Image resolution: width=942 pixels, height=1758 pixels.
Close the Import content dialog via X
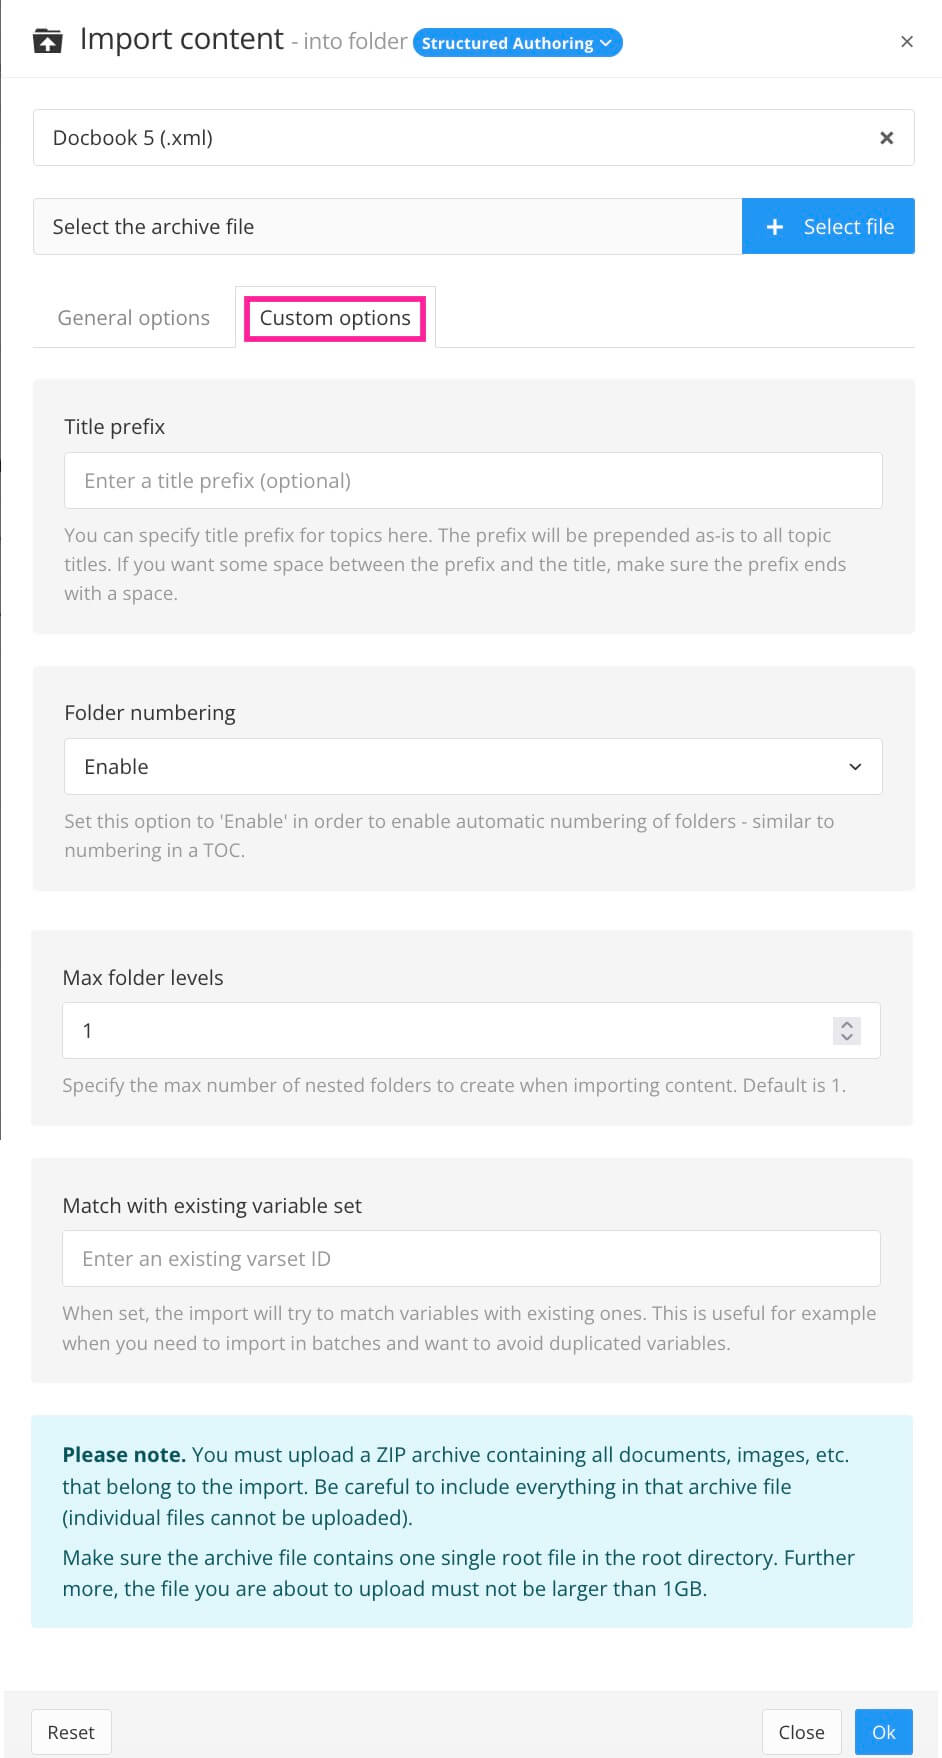[x=907, y=42]
